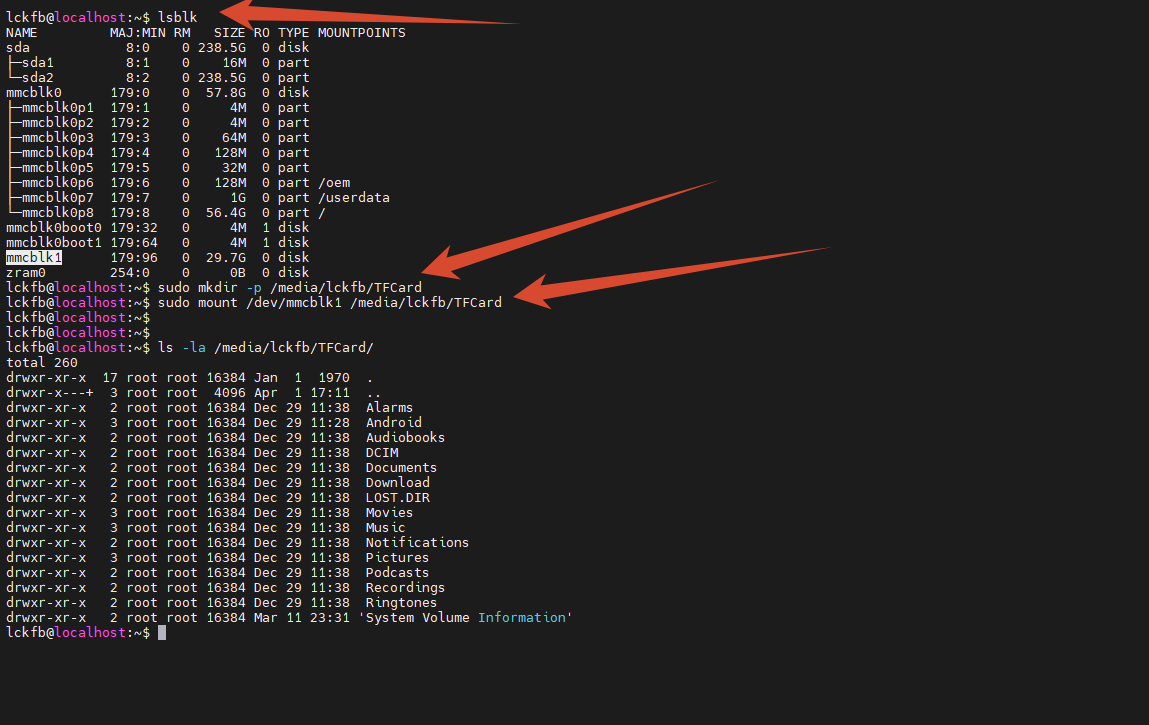
Task: Click the DCIM directory entry
Action: click(382, 452)
